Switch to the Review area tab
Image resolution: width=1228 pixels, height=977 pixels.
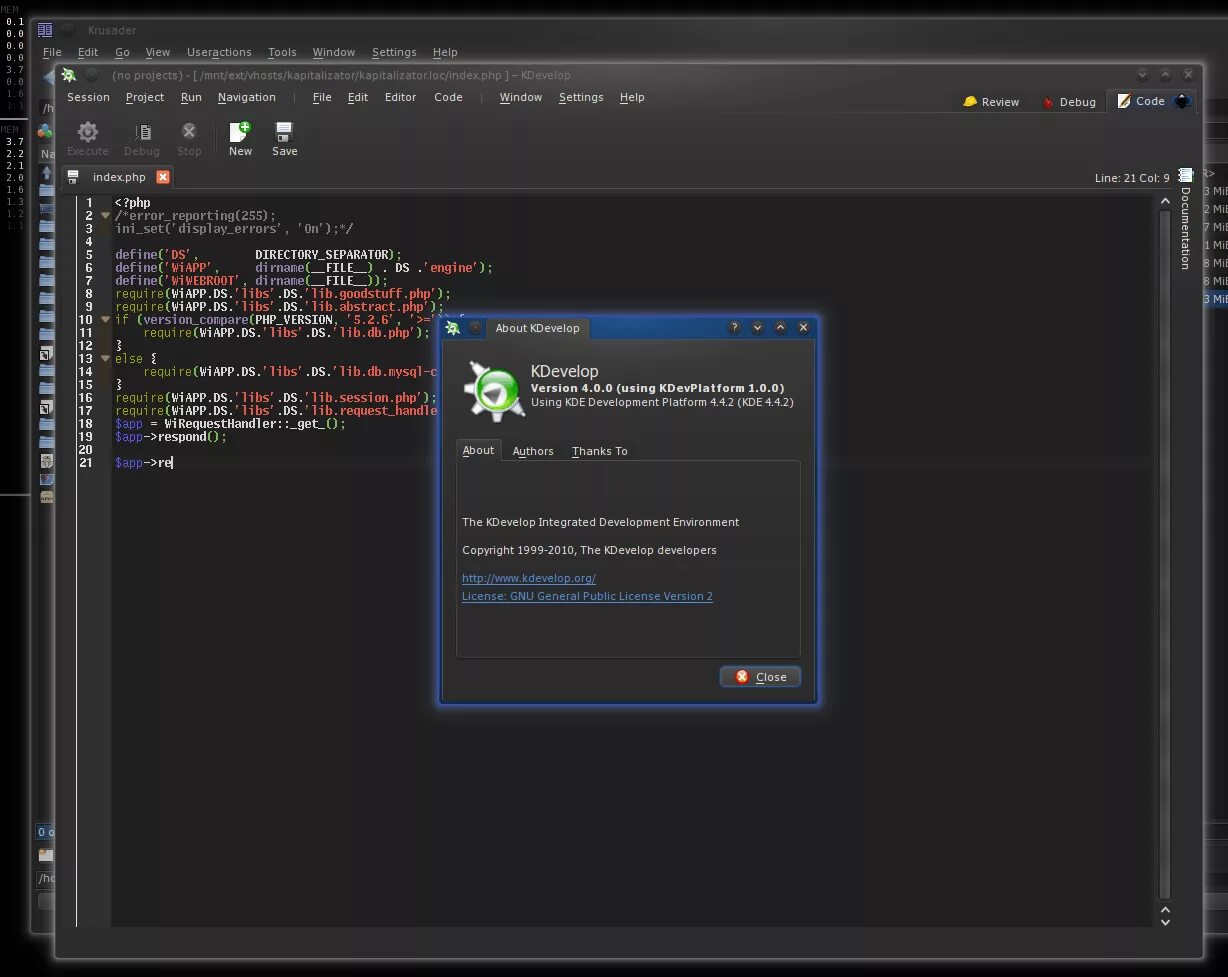[x=991, y=102]
